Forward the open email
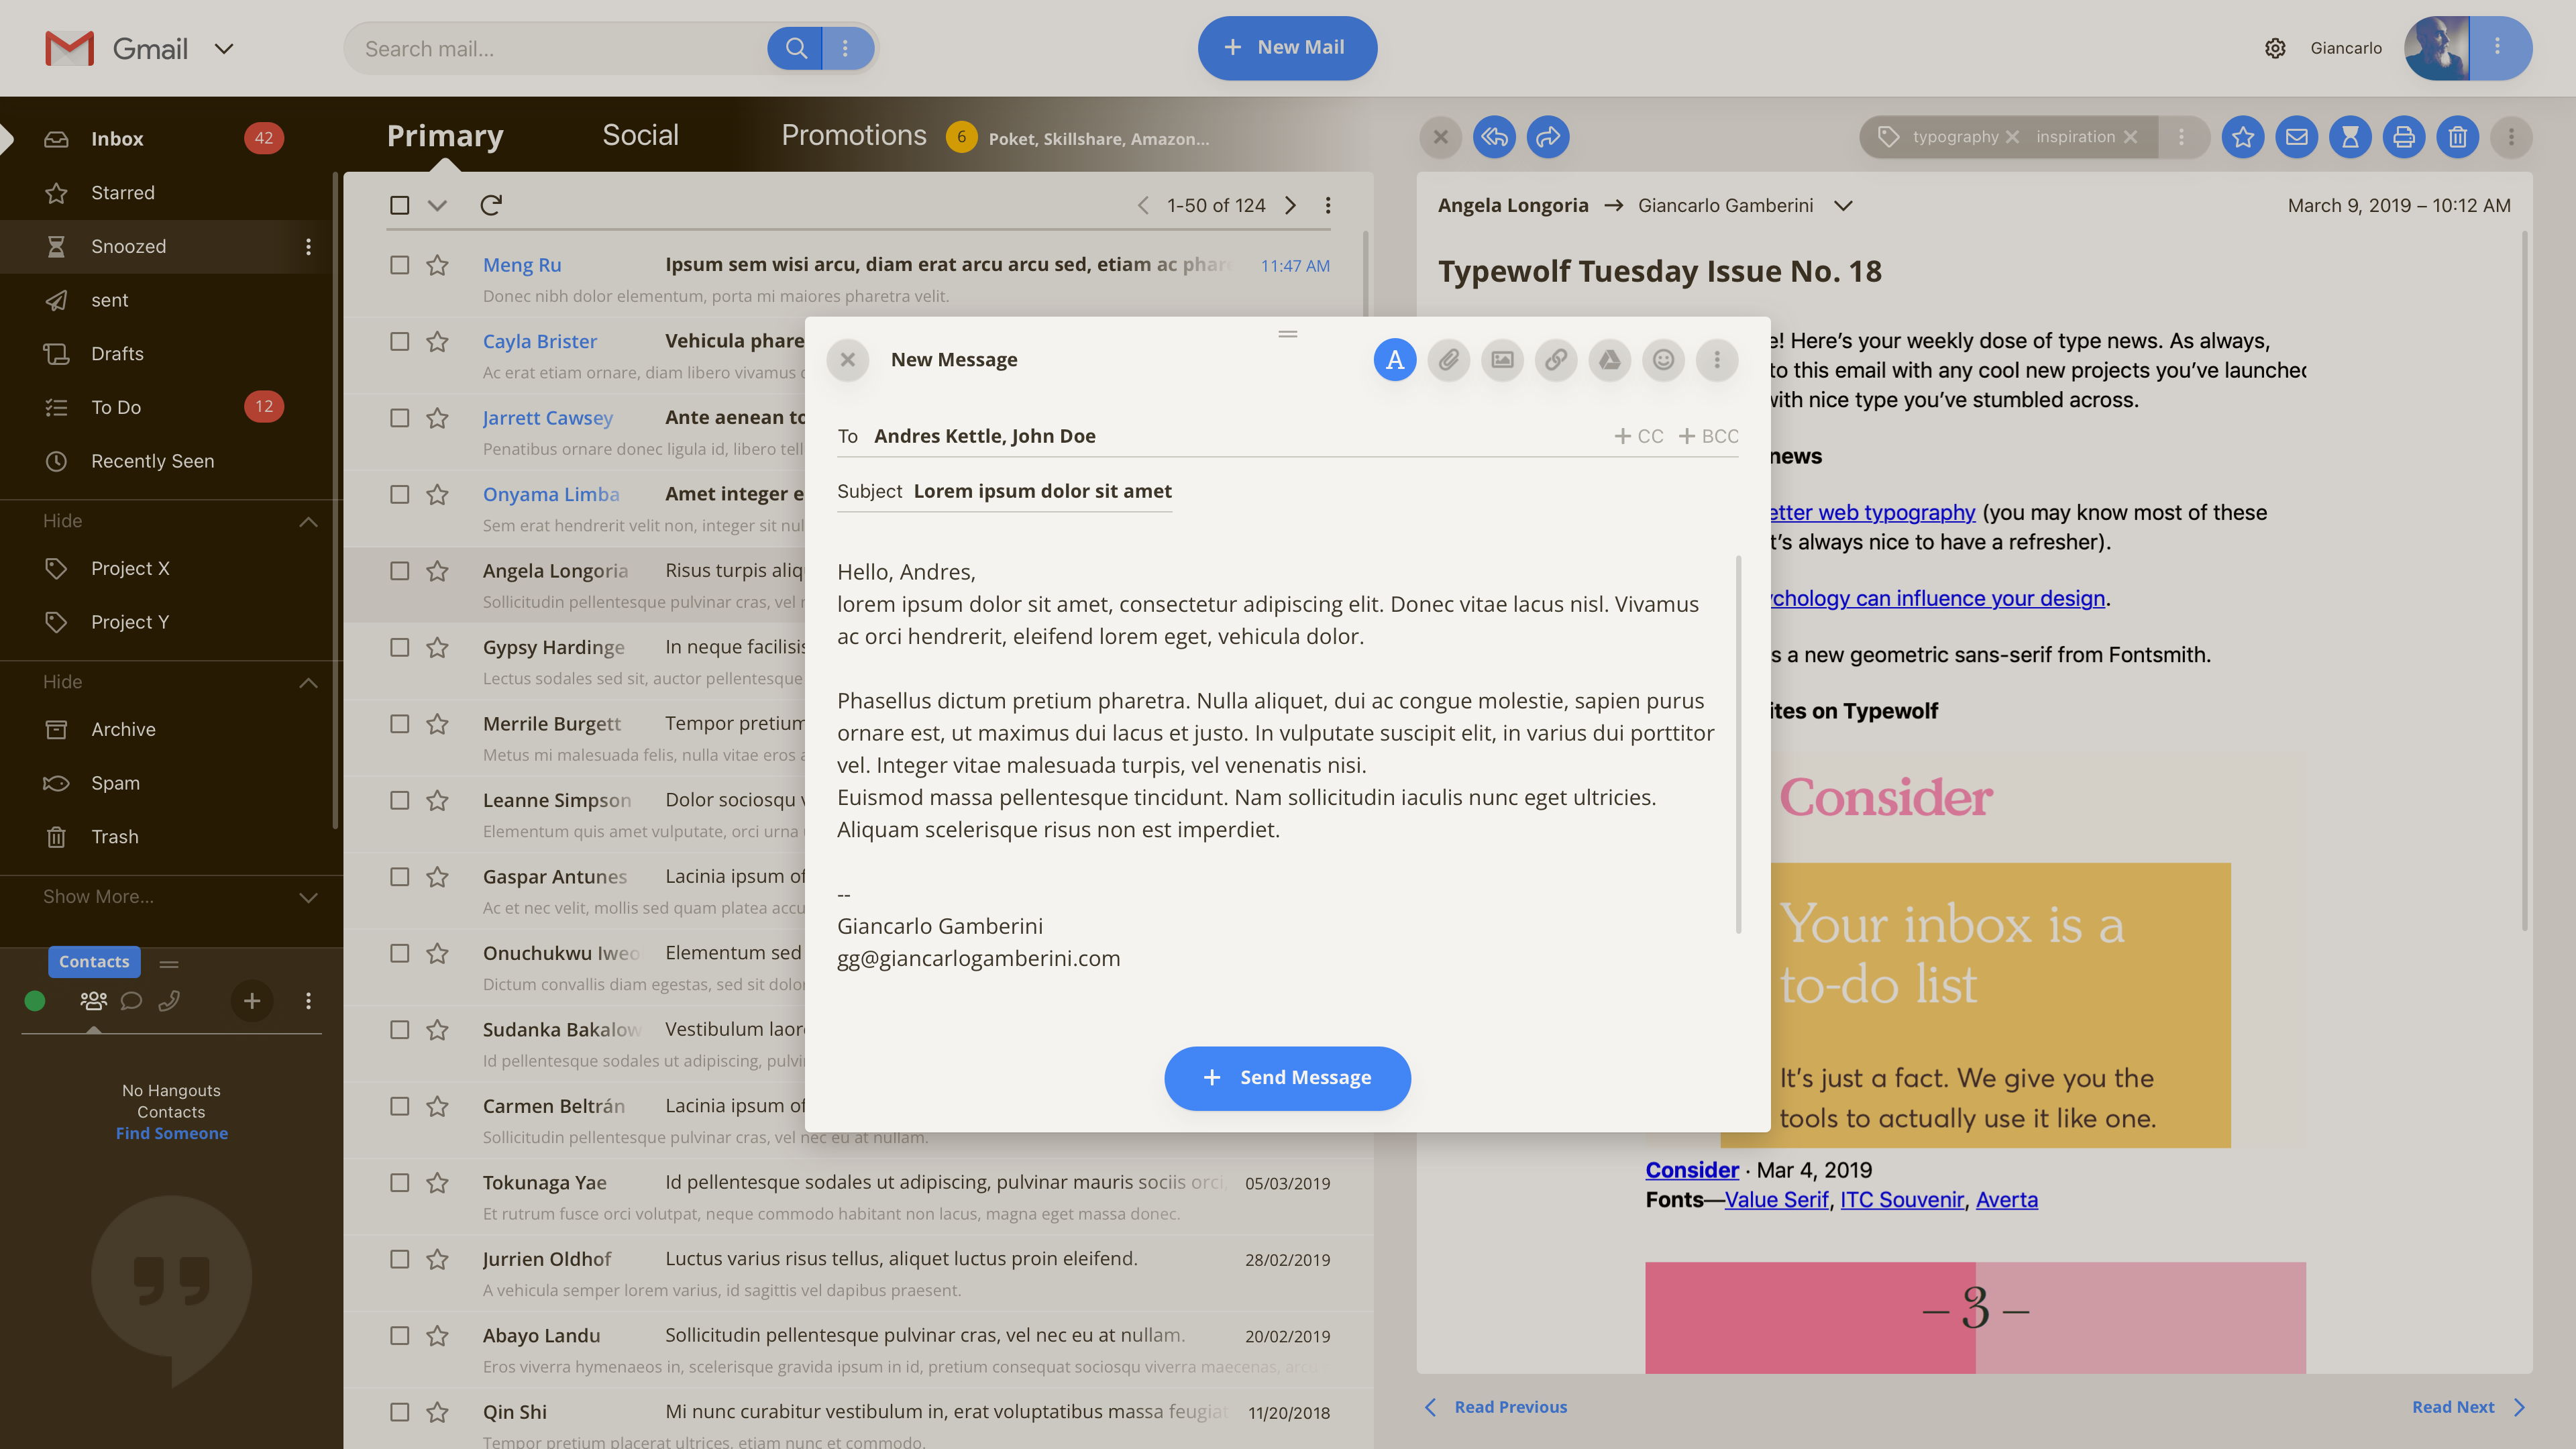2576x1449 pixels. click(x=1547, y=137)
